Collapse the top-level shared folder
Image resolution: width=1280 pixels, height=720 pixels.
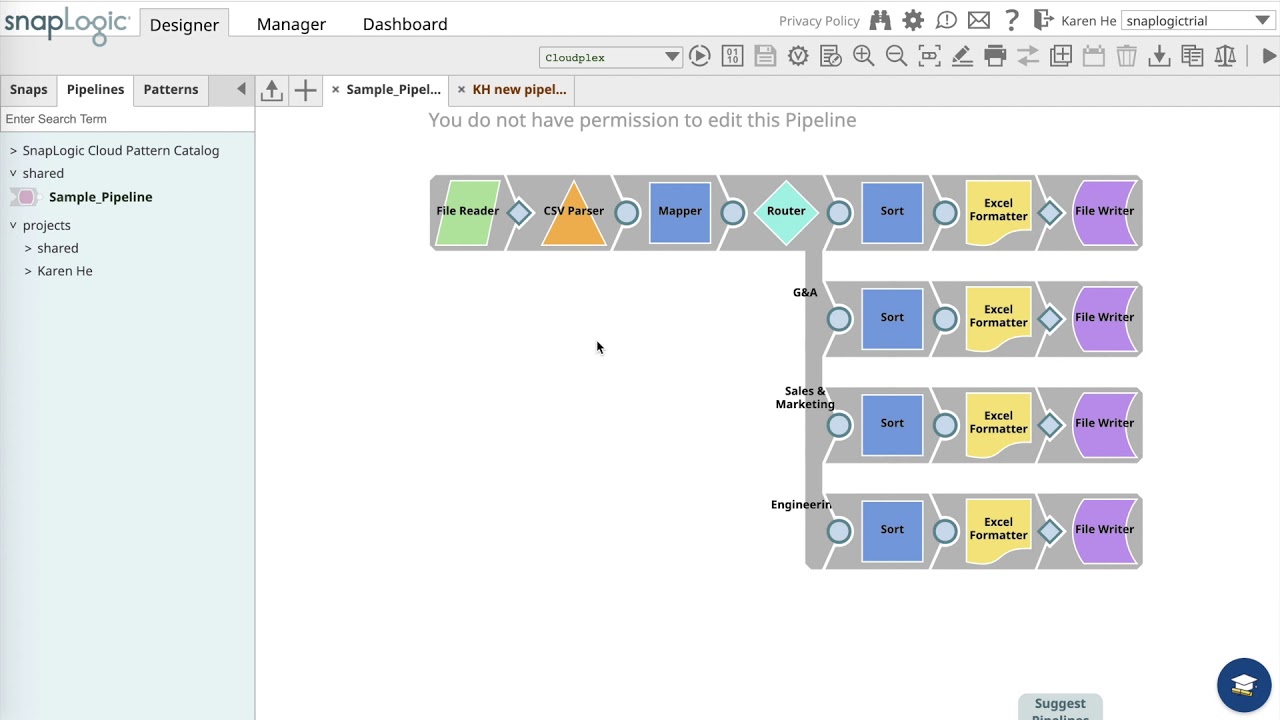point(13,173)
